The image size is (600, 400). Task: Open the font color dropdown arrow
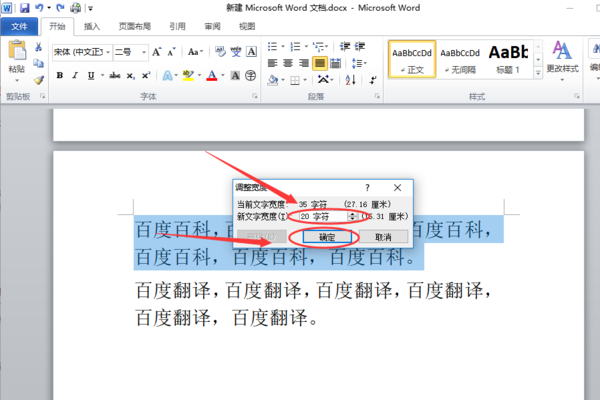pos(222,75)
